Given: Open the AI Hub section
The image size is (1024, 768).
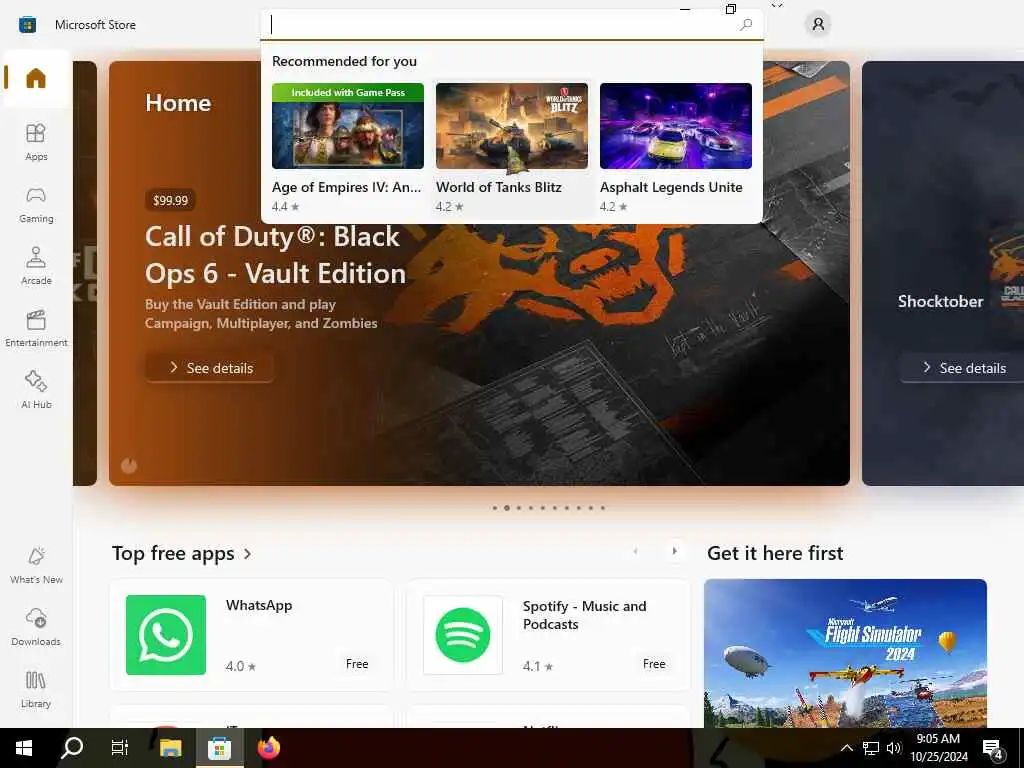Looking at the screenshot, I should pyautogui.click(x=36, y=390).
